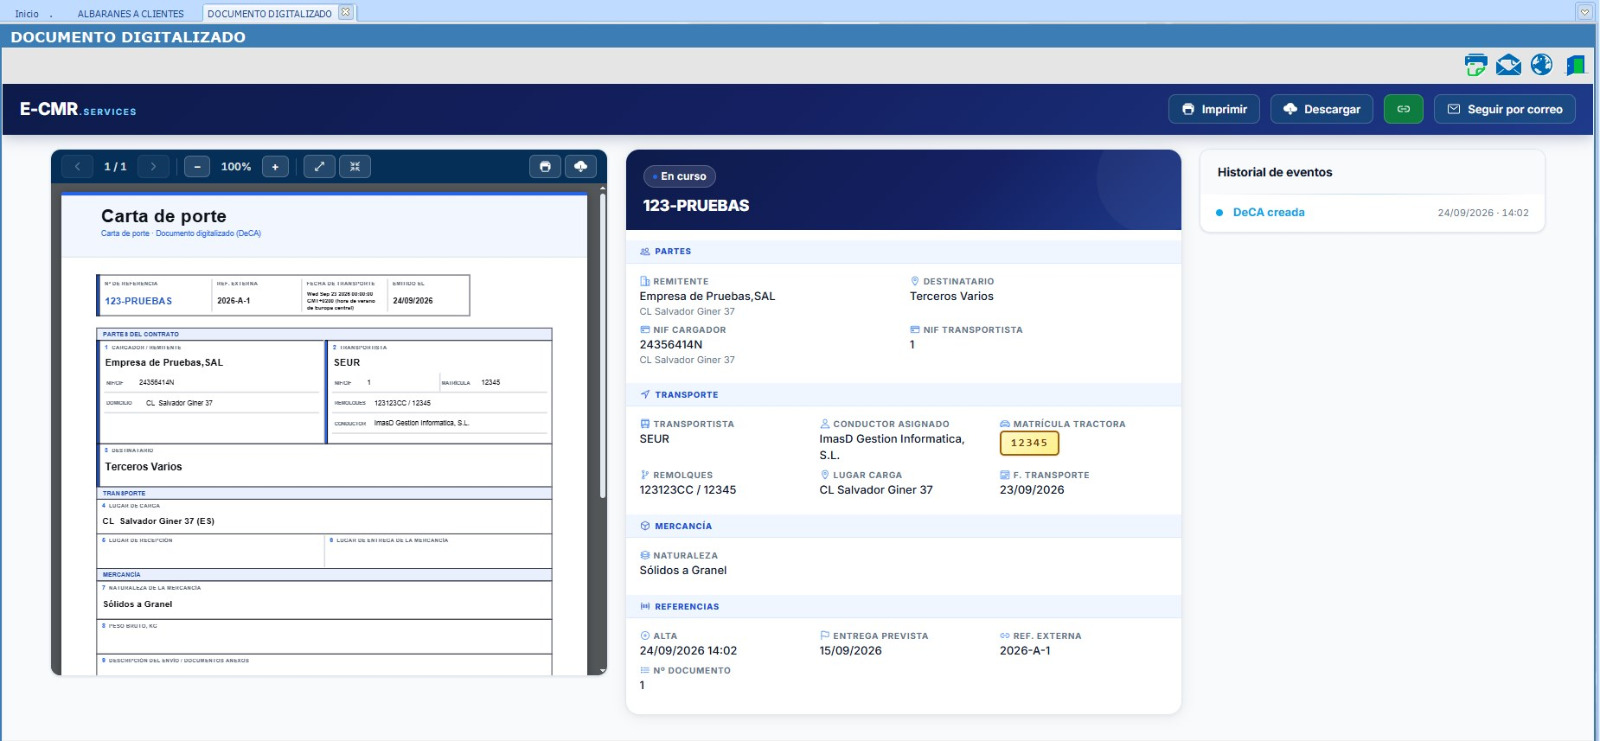Close the DOCUMENTO DIGITALIZADO tab

click(x=345, y=13)
